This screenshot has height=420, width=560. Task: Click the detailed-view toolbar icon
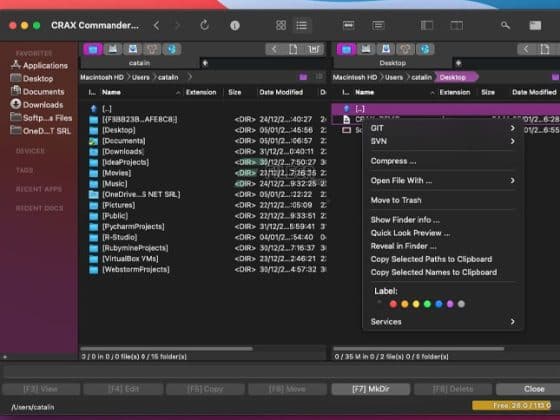(x=378, y=25)
